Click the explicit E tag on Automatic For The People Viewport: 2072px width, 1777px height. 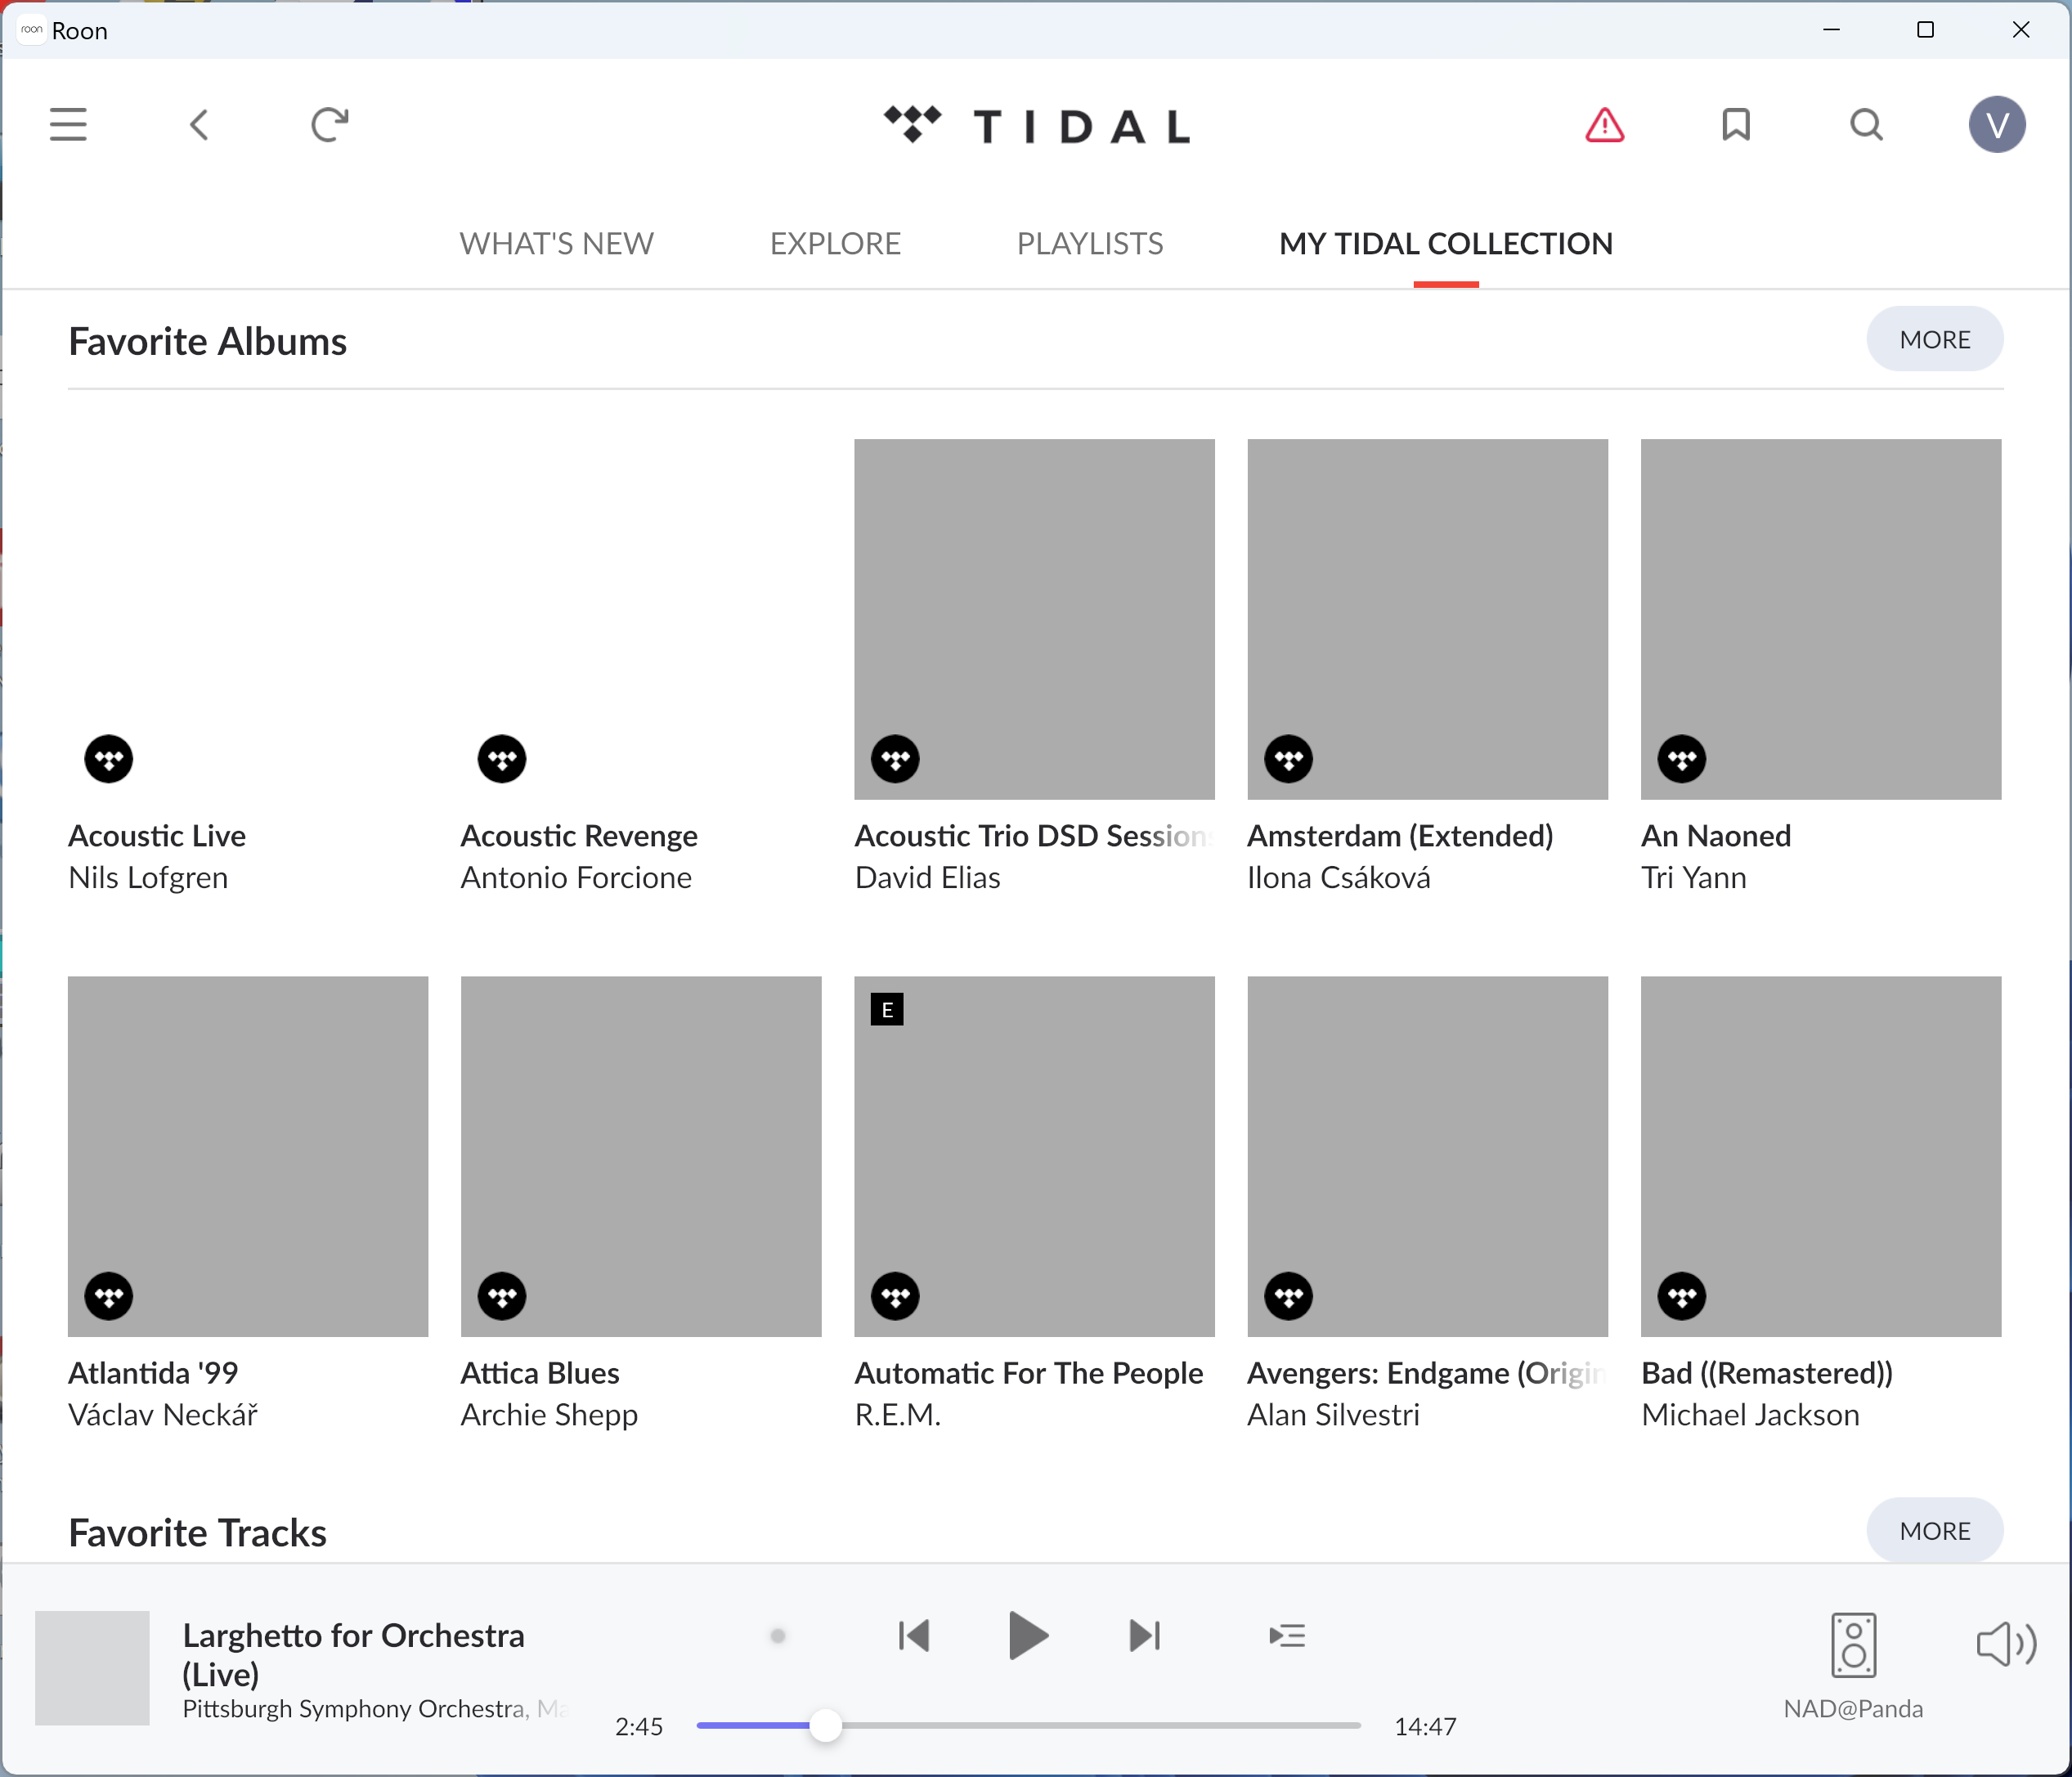887,1010
